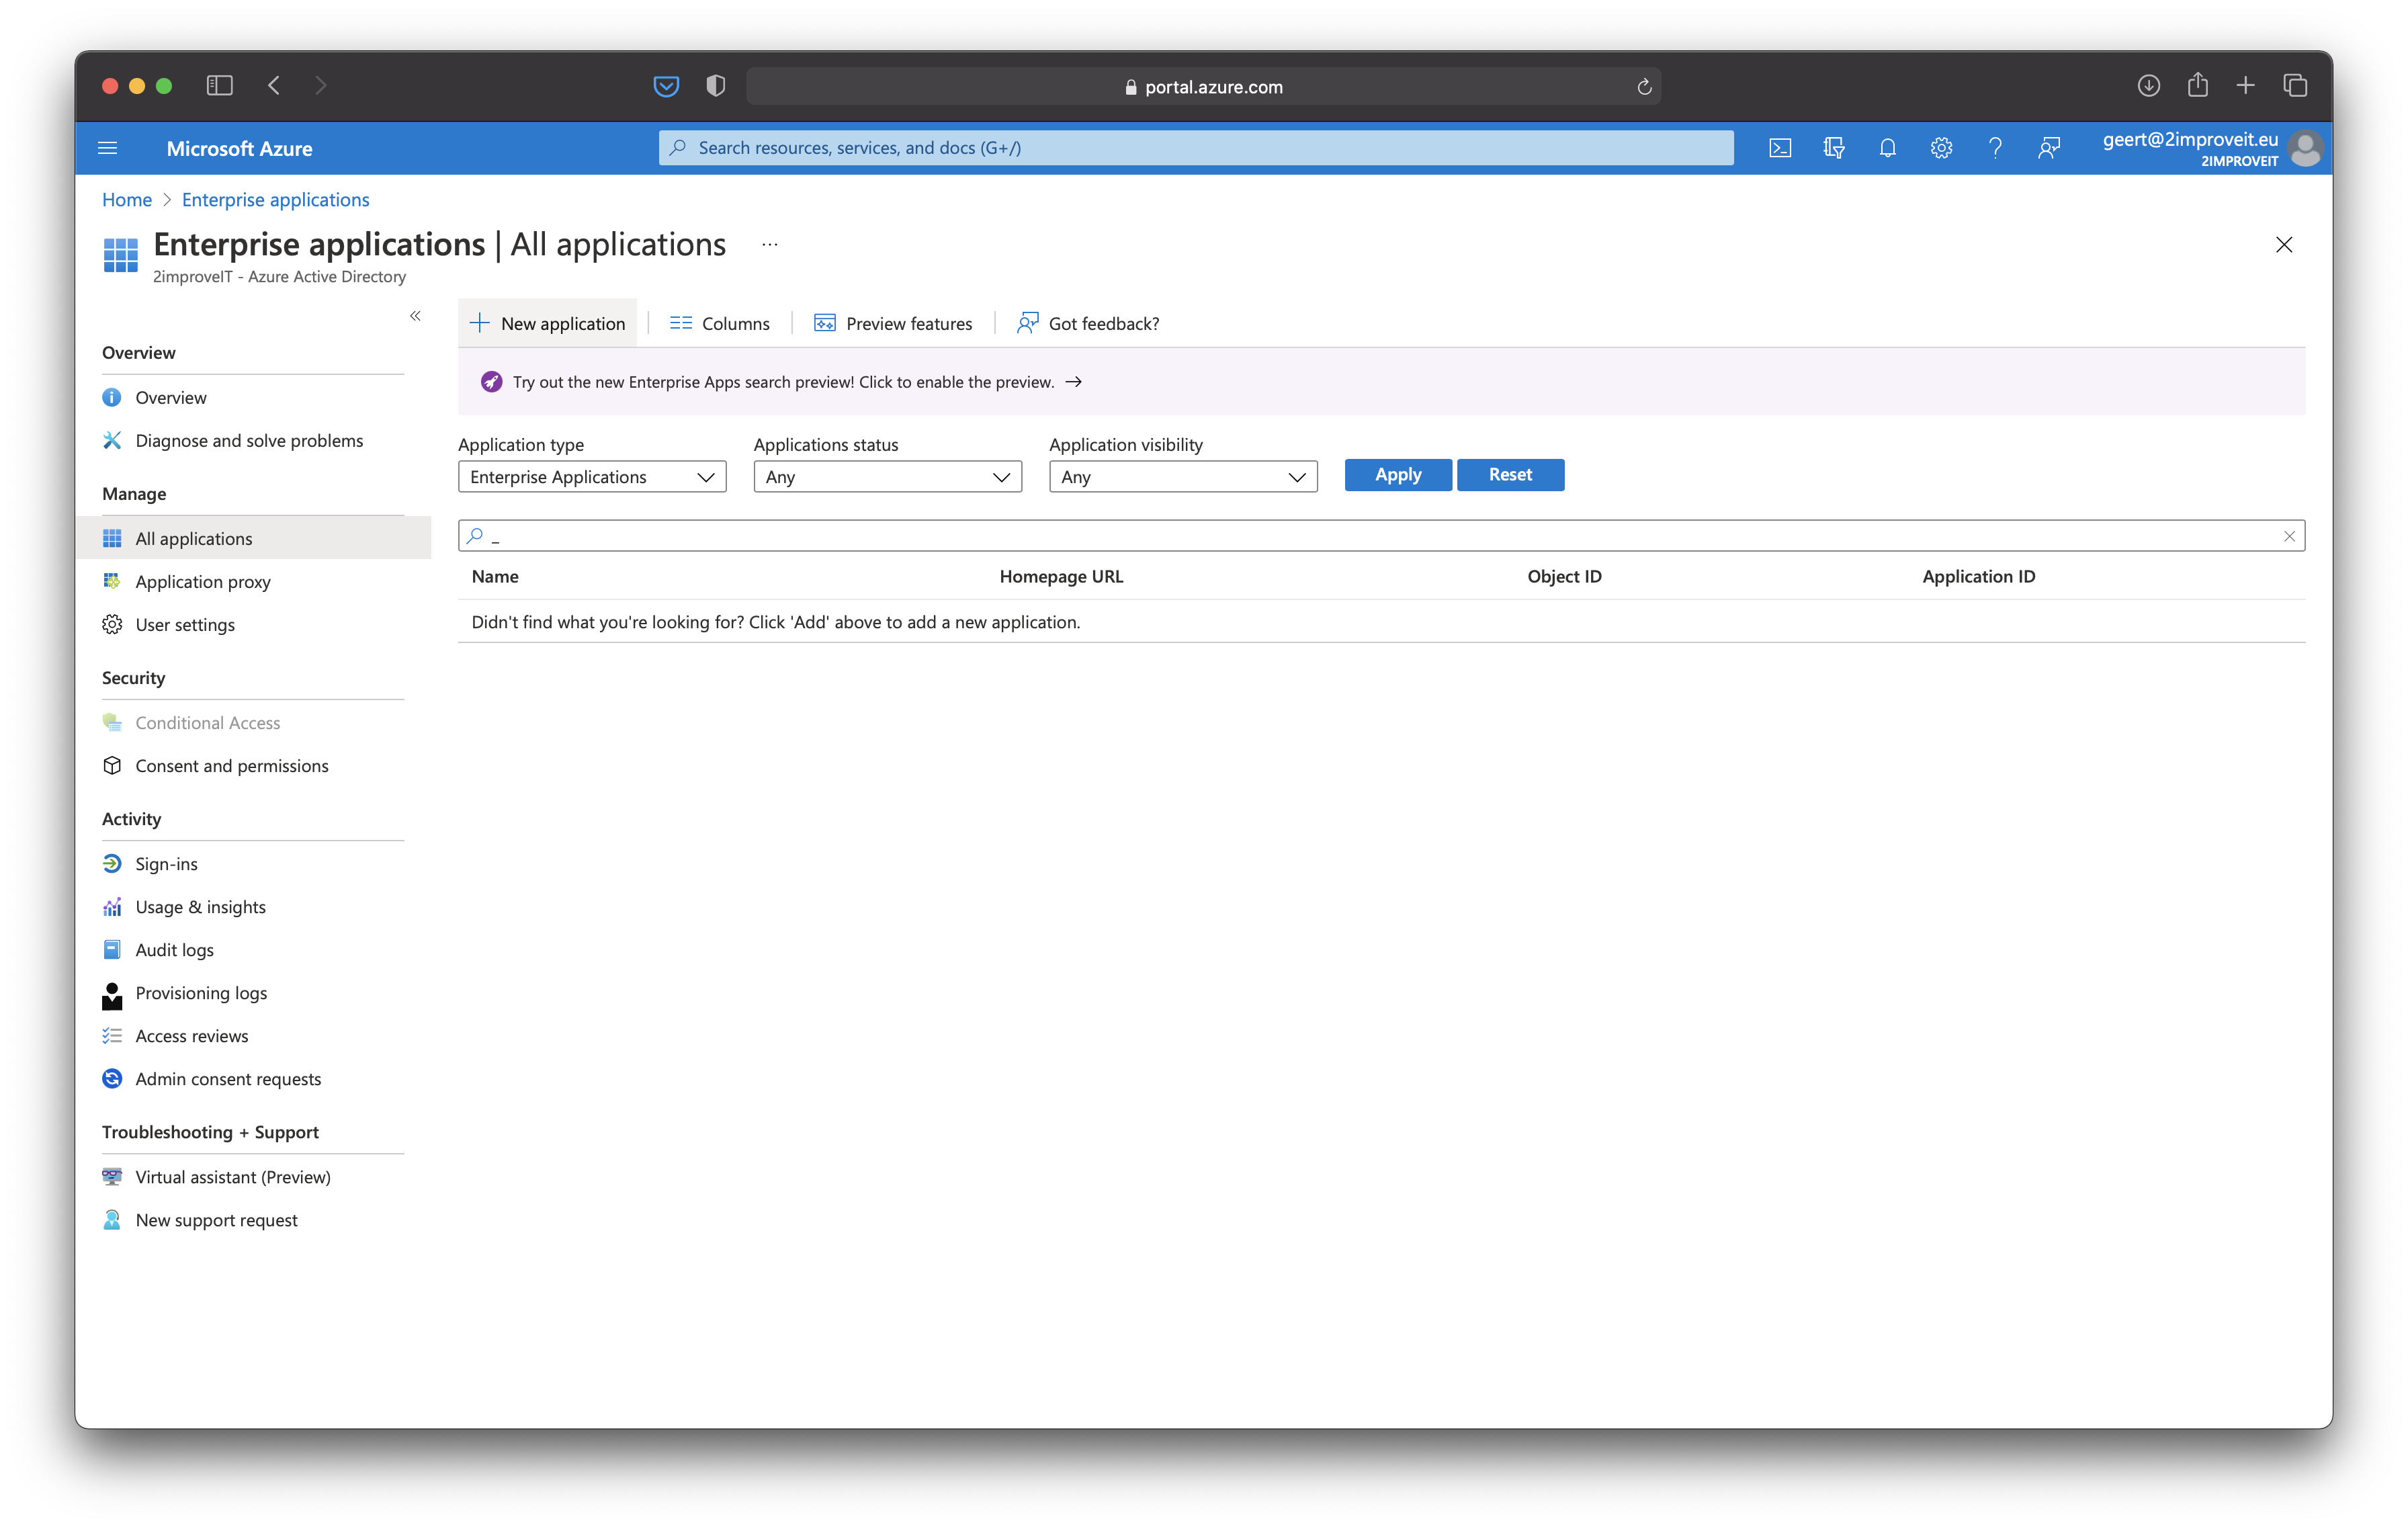Open the help question mark
Screen dimensions: 2408x1528
[x=1995, y=148]
